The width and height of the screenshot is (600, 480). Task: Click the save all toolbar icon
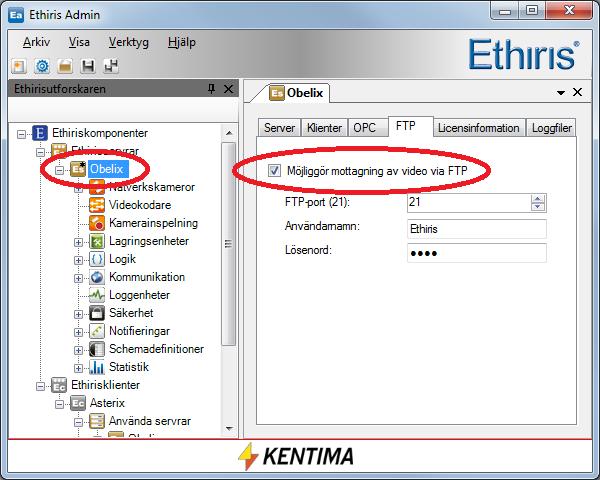coord(111,66)
